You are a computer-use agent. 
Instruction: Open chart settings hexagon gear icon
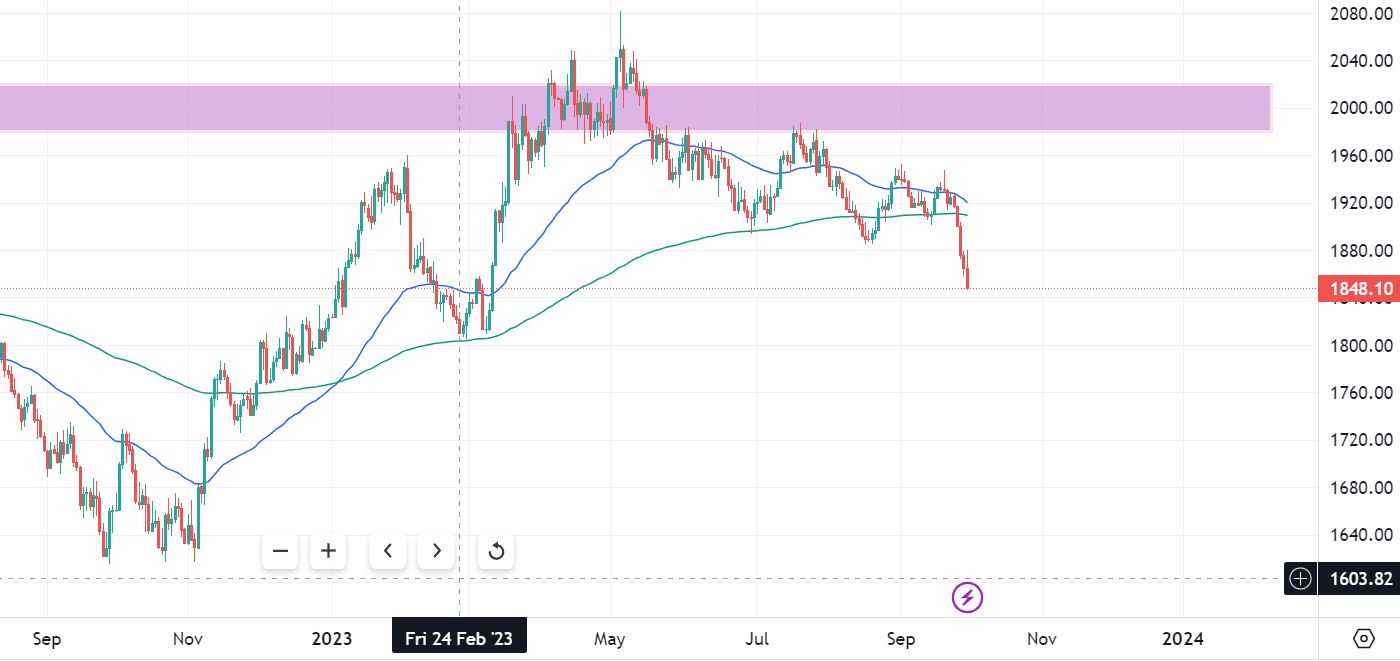coord(1363,638)
